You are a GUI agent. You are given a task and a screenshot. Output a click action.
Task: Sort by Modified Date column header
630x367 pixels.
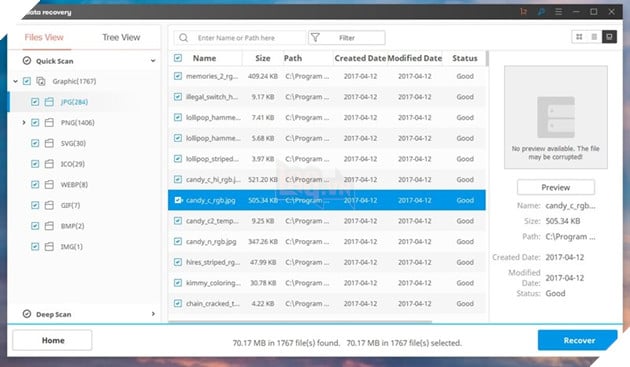[x=415, y=58]
